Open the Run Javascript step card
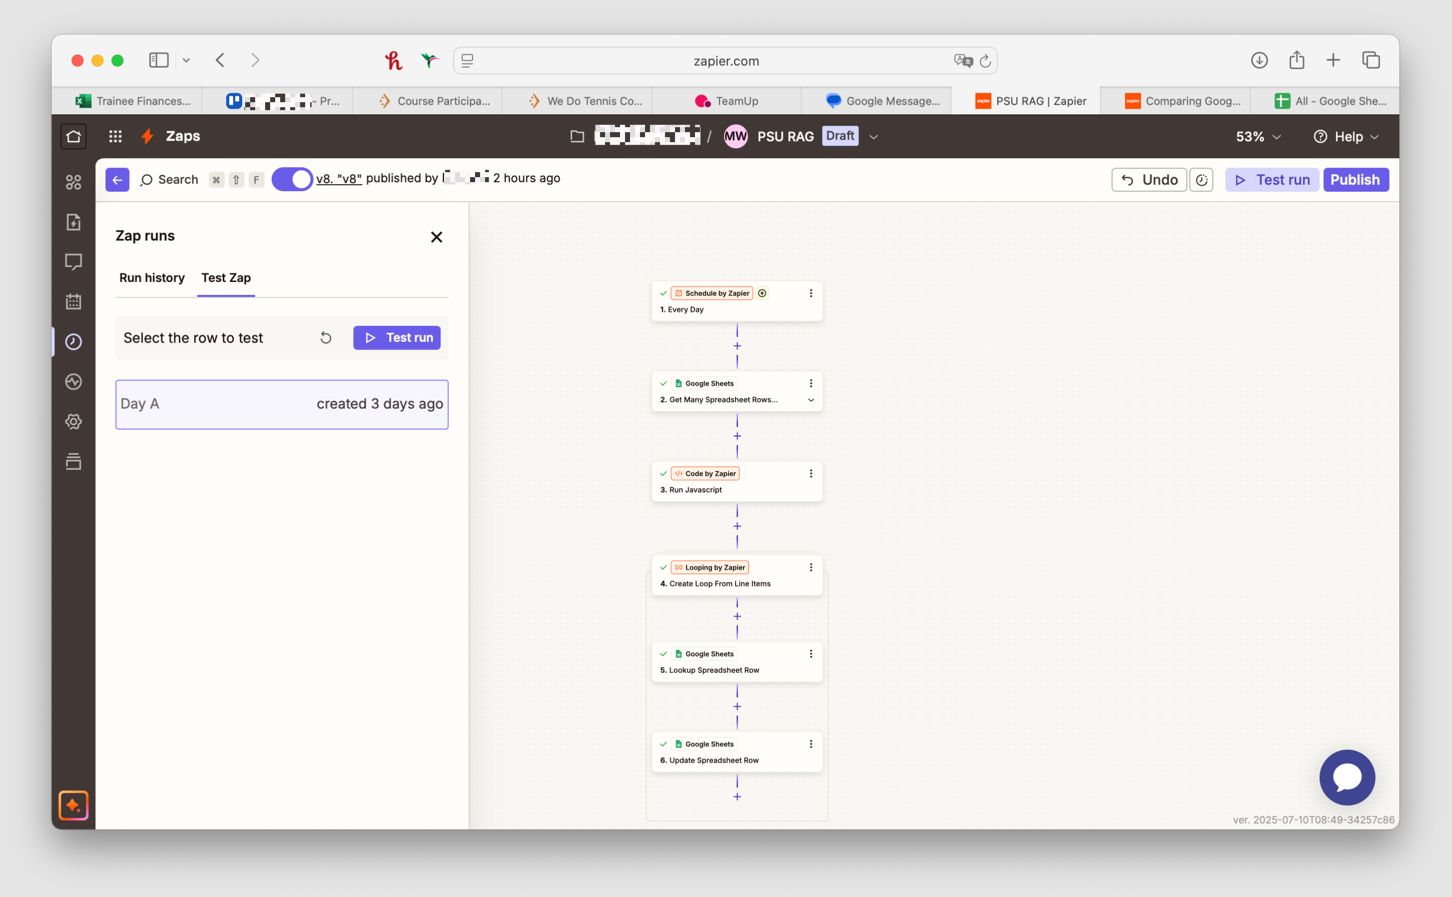Screen dimensions: 1452x897 [x=737, y=481]
